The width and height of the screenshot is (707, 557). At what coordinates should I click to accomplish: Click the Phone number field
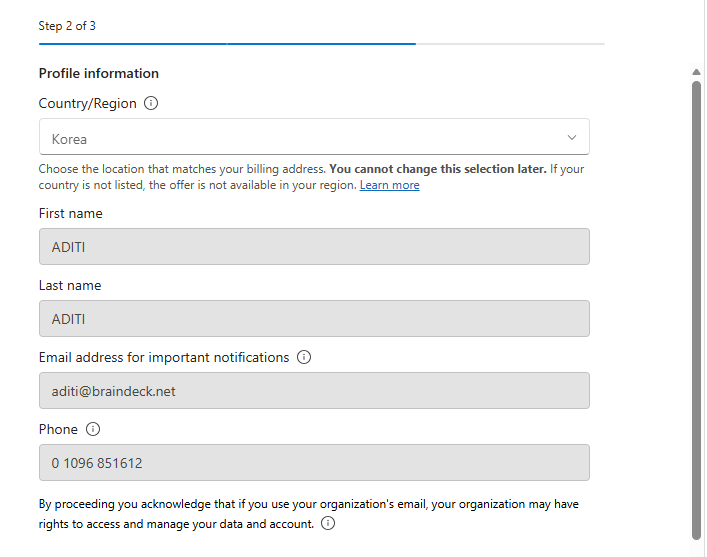314,462
